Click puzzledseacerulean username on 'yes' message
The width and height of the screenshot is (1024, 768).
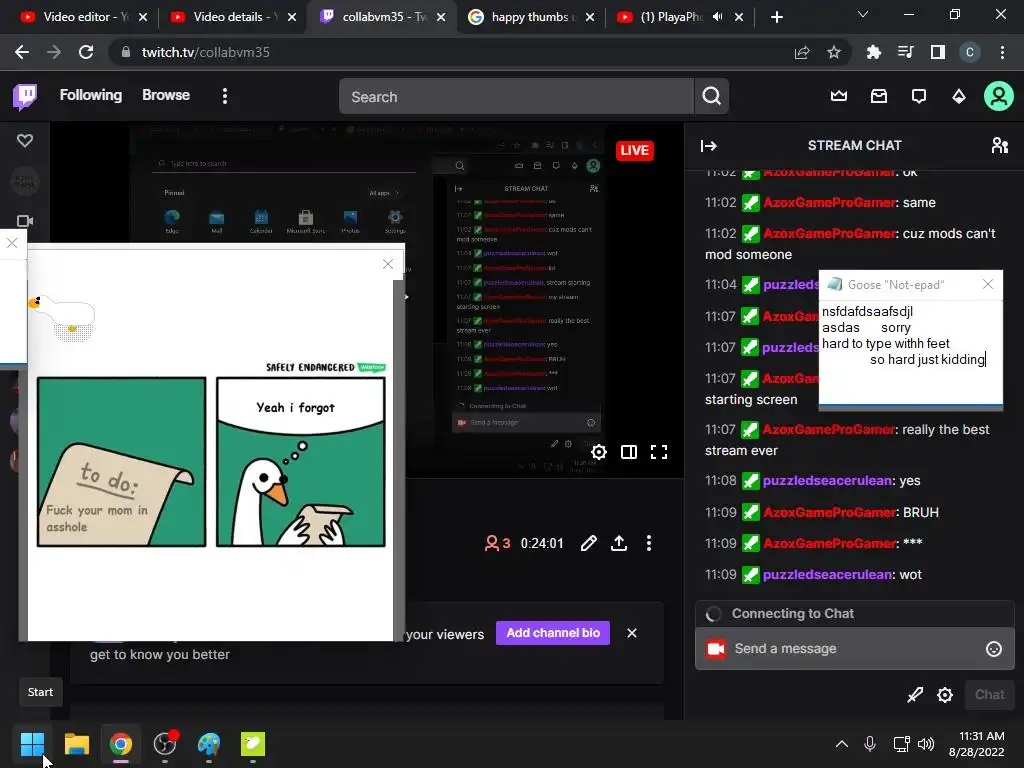[827, 481]
